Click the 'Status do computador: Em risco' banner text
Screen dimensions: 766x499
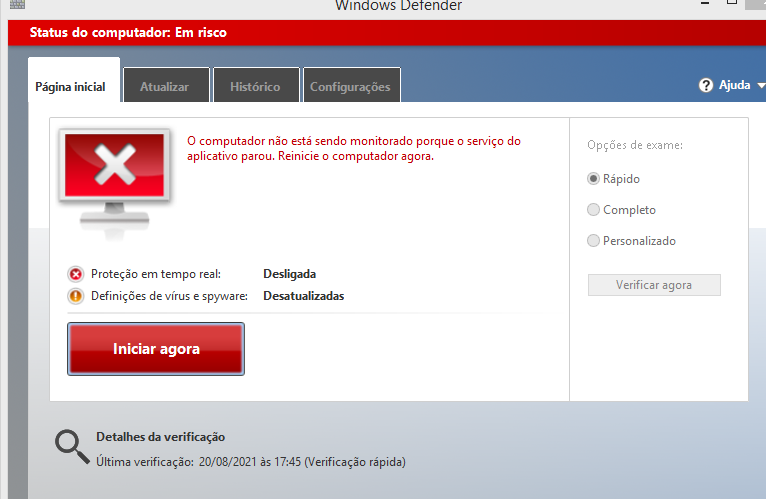tap(128, 33)
